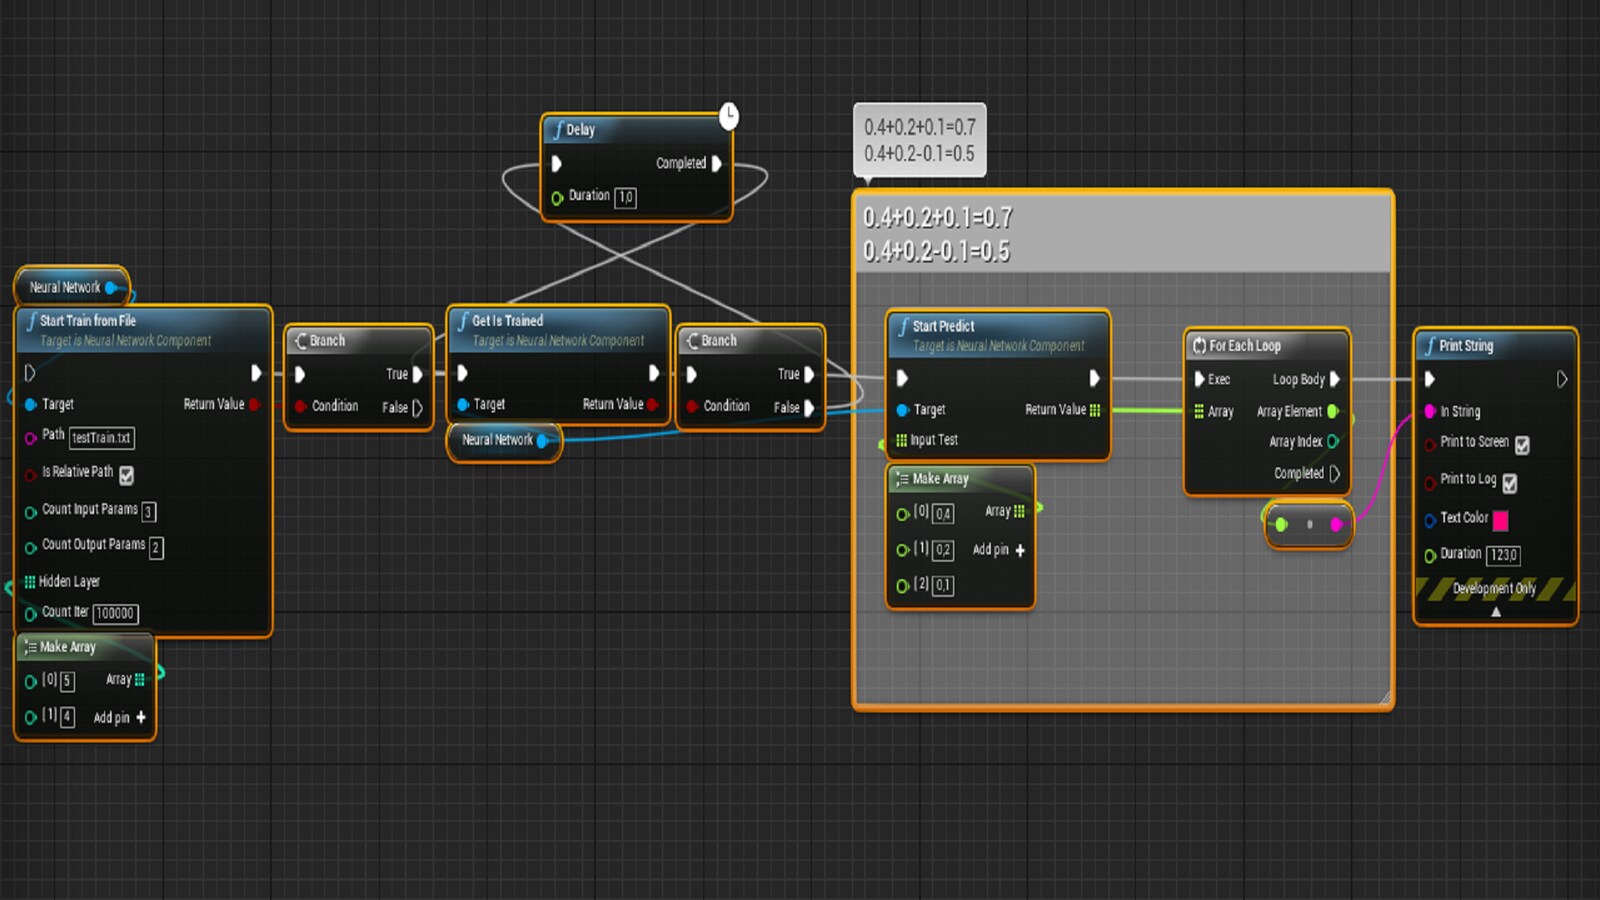The width and height of the screenshot is (1600, 900).
Task: Click the Print String In String pin
Action: 1430,411
